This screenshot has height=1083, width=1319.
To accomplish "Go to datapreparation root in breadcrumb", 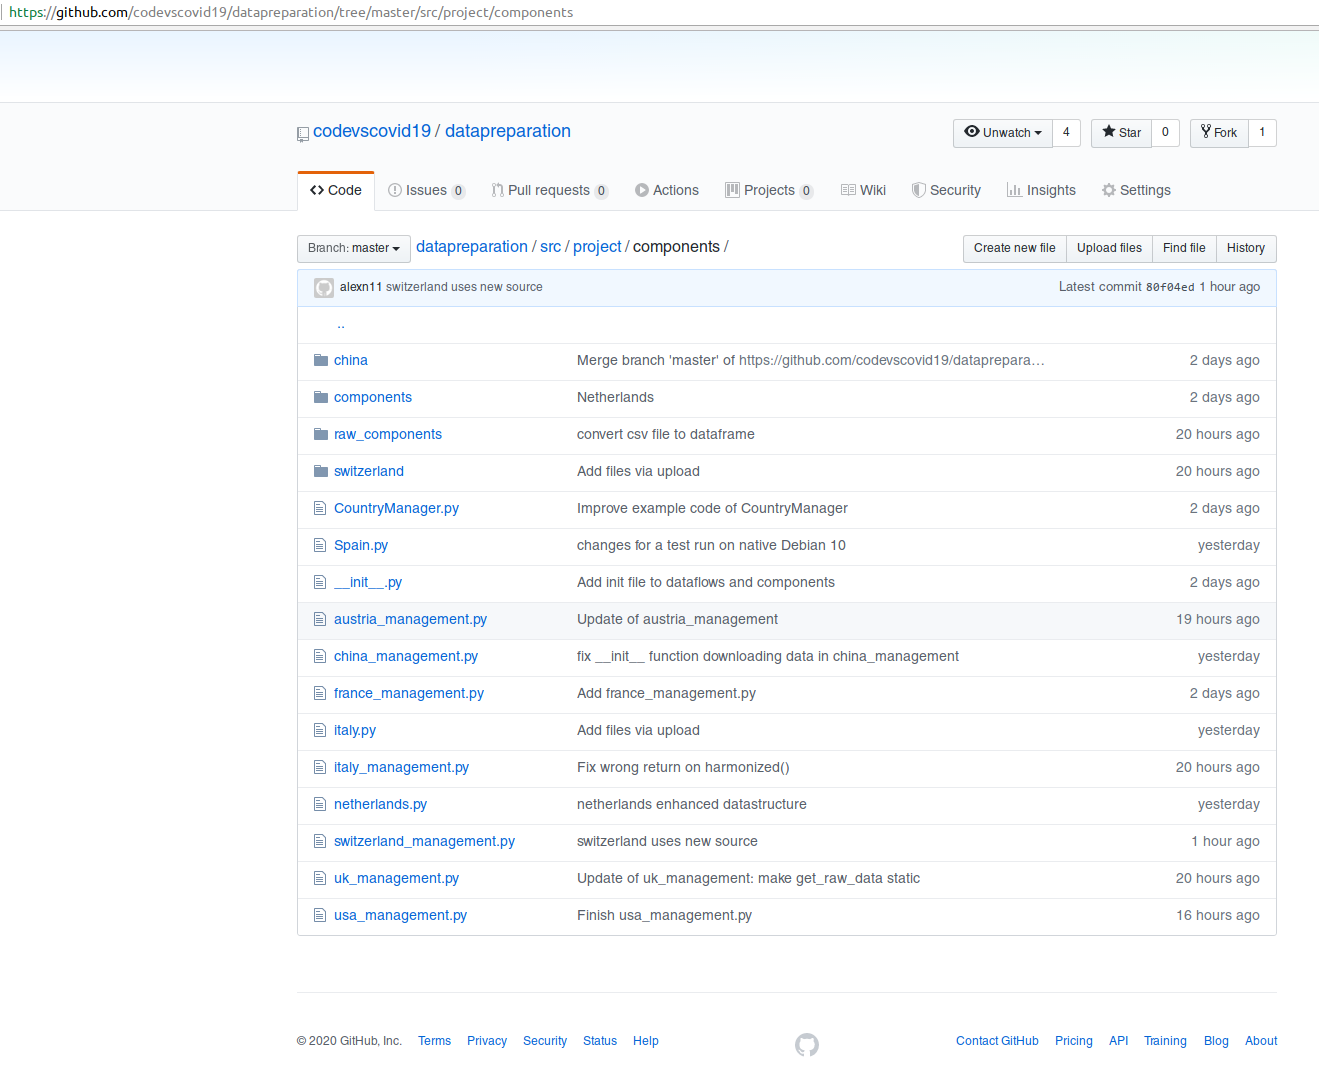I will click(x=472, y=247).
